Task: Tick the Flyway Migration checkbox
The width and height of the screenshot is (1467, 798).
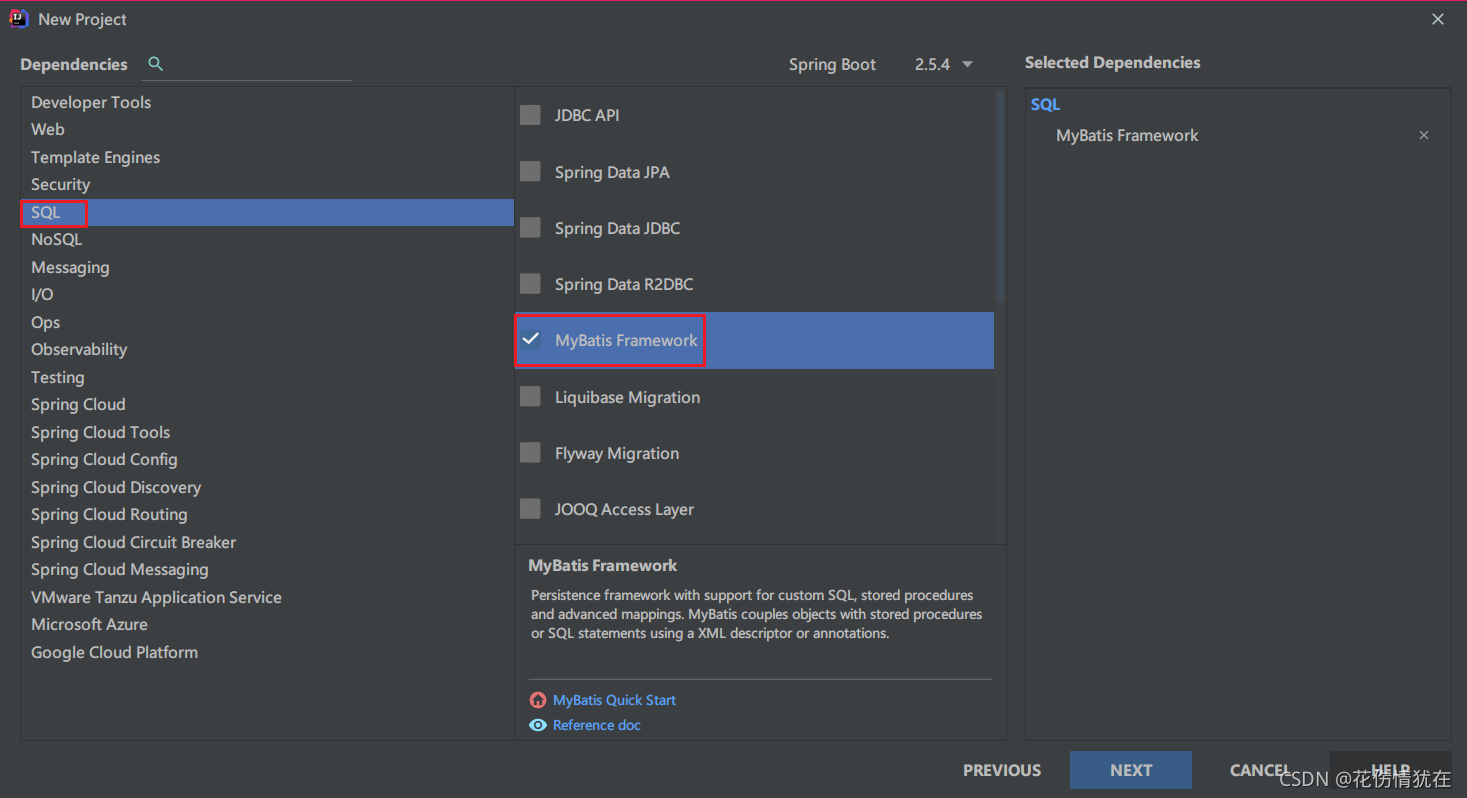Action: pyautogui.click(x=530, y=453)
